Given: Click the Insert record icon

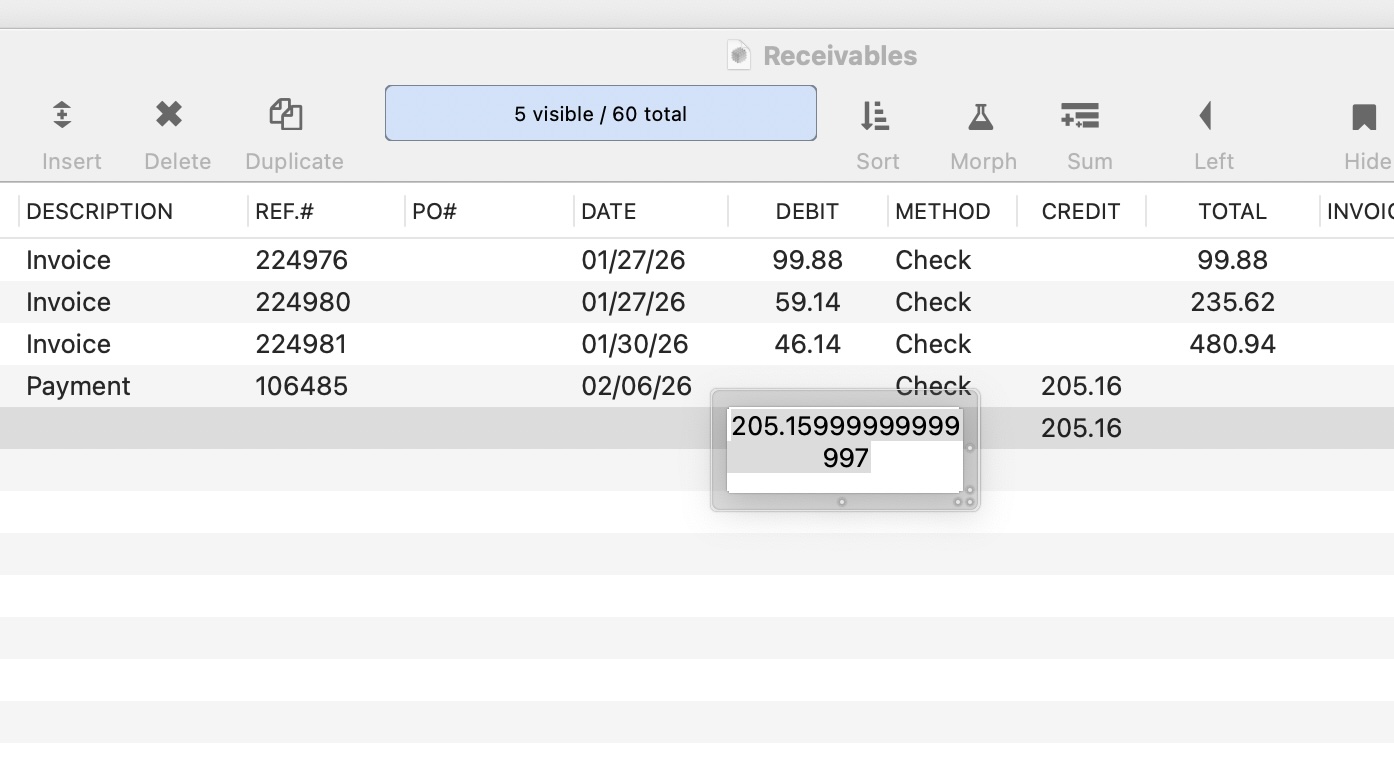Looking at the screenshot, I should click(62, 116).
